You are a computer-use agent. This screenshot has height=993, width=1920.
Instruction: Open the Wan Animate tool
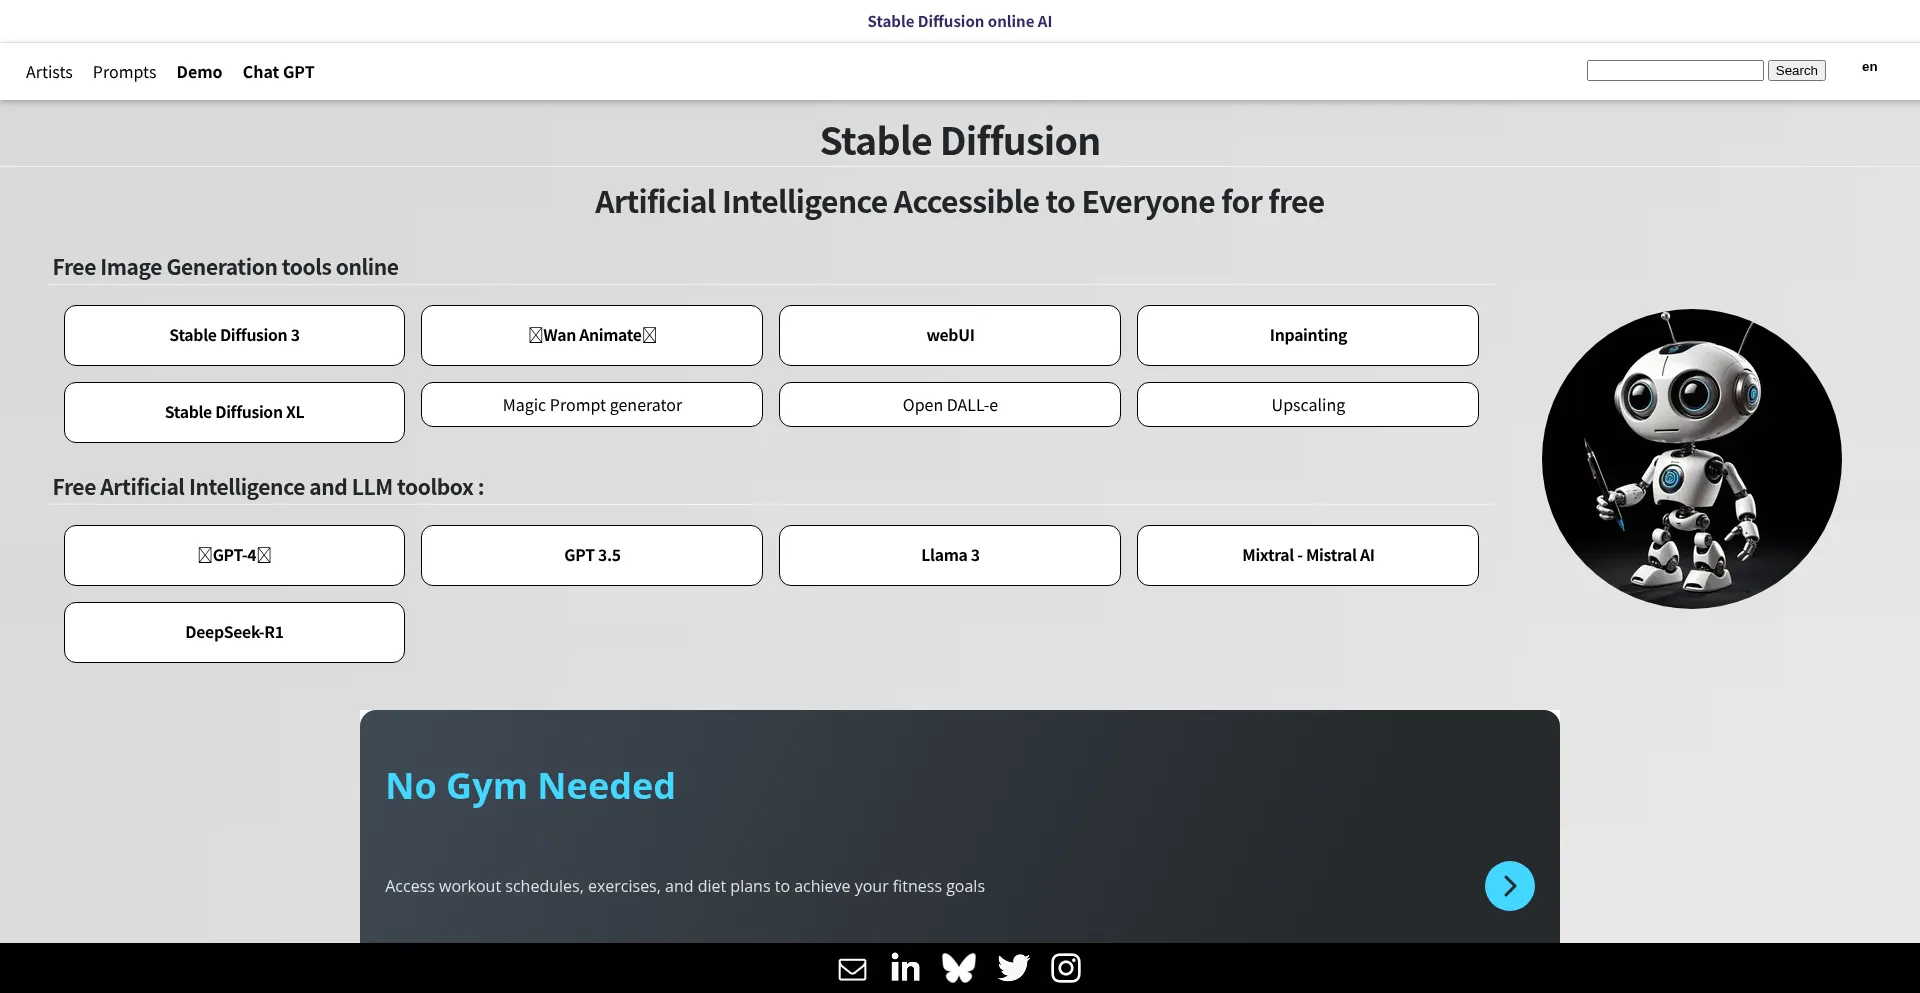[x=592, y=335]
